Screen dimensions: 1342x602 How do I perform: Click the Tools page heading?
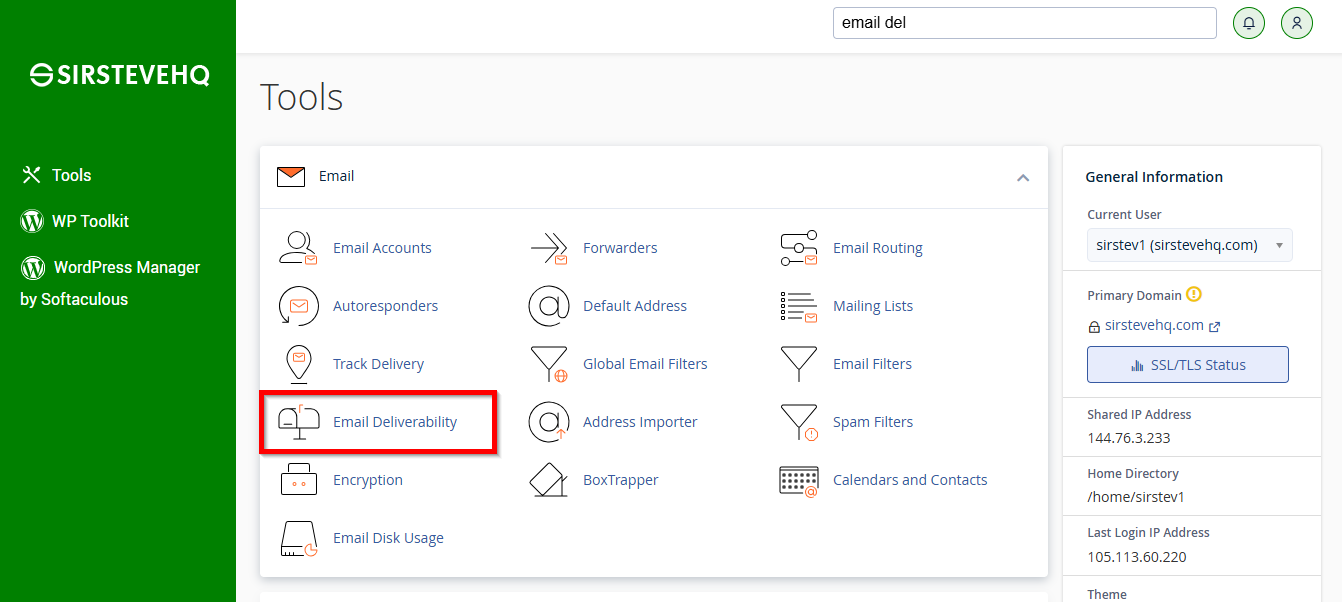click(302, 97)
